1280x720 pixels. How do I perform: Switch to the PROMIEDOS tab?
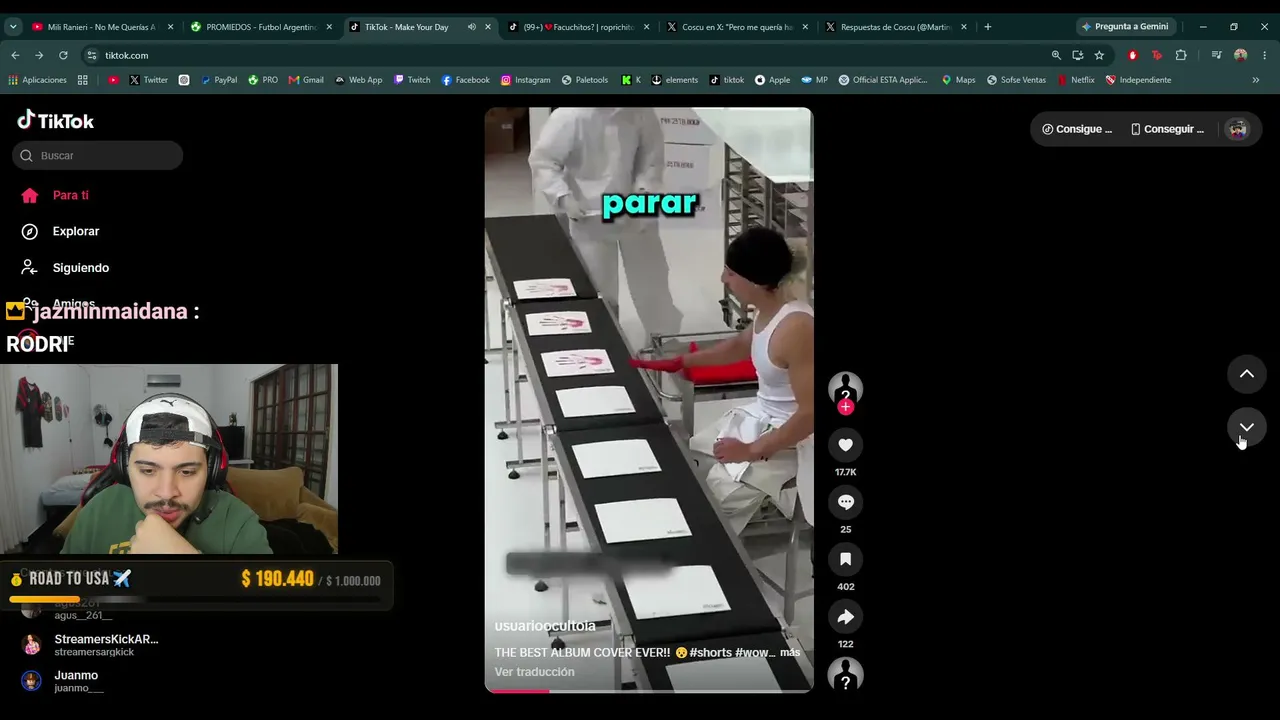[261, 27]
